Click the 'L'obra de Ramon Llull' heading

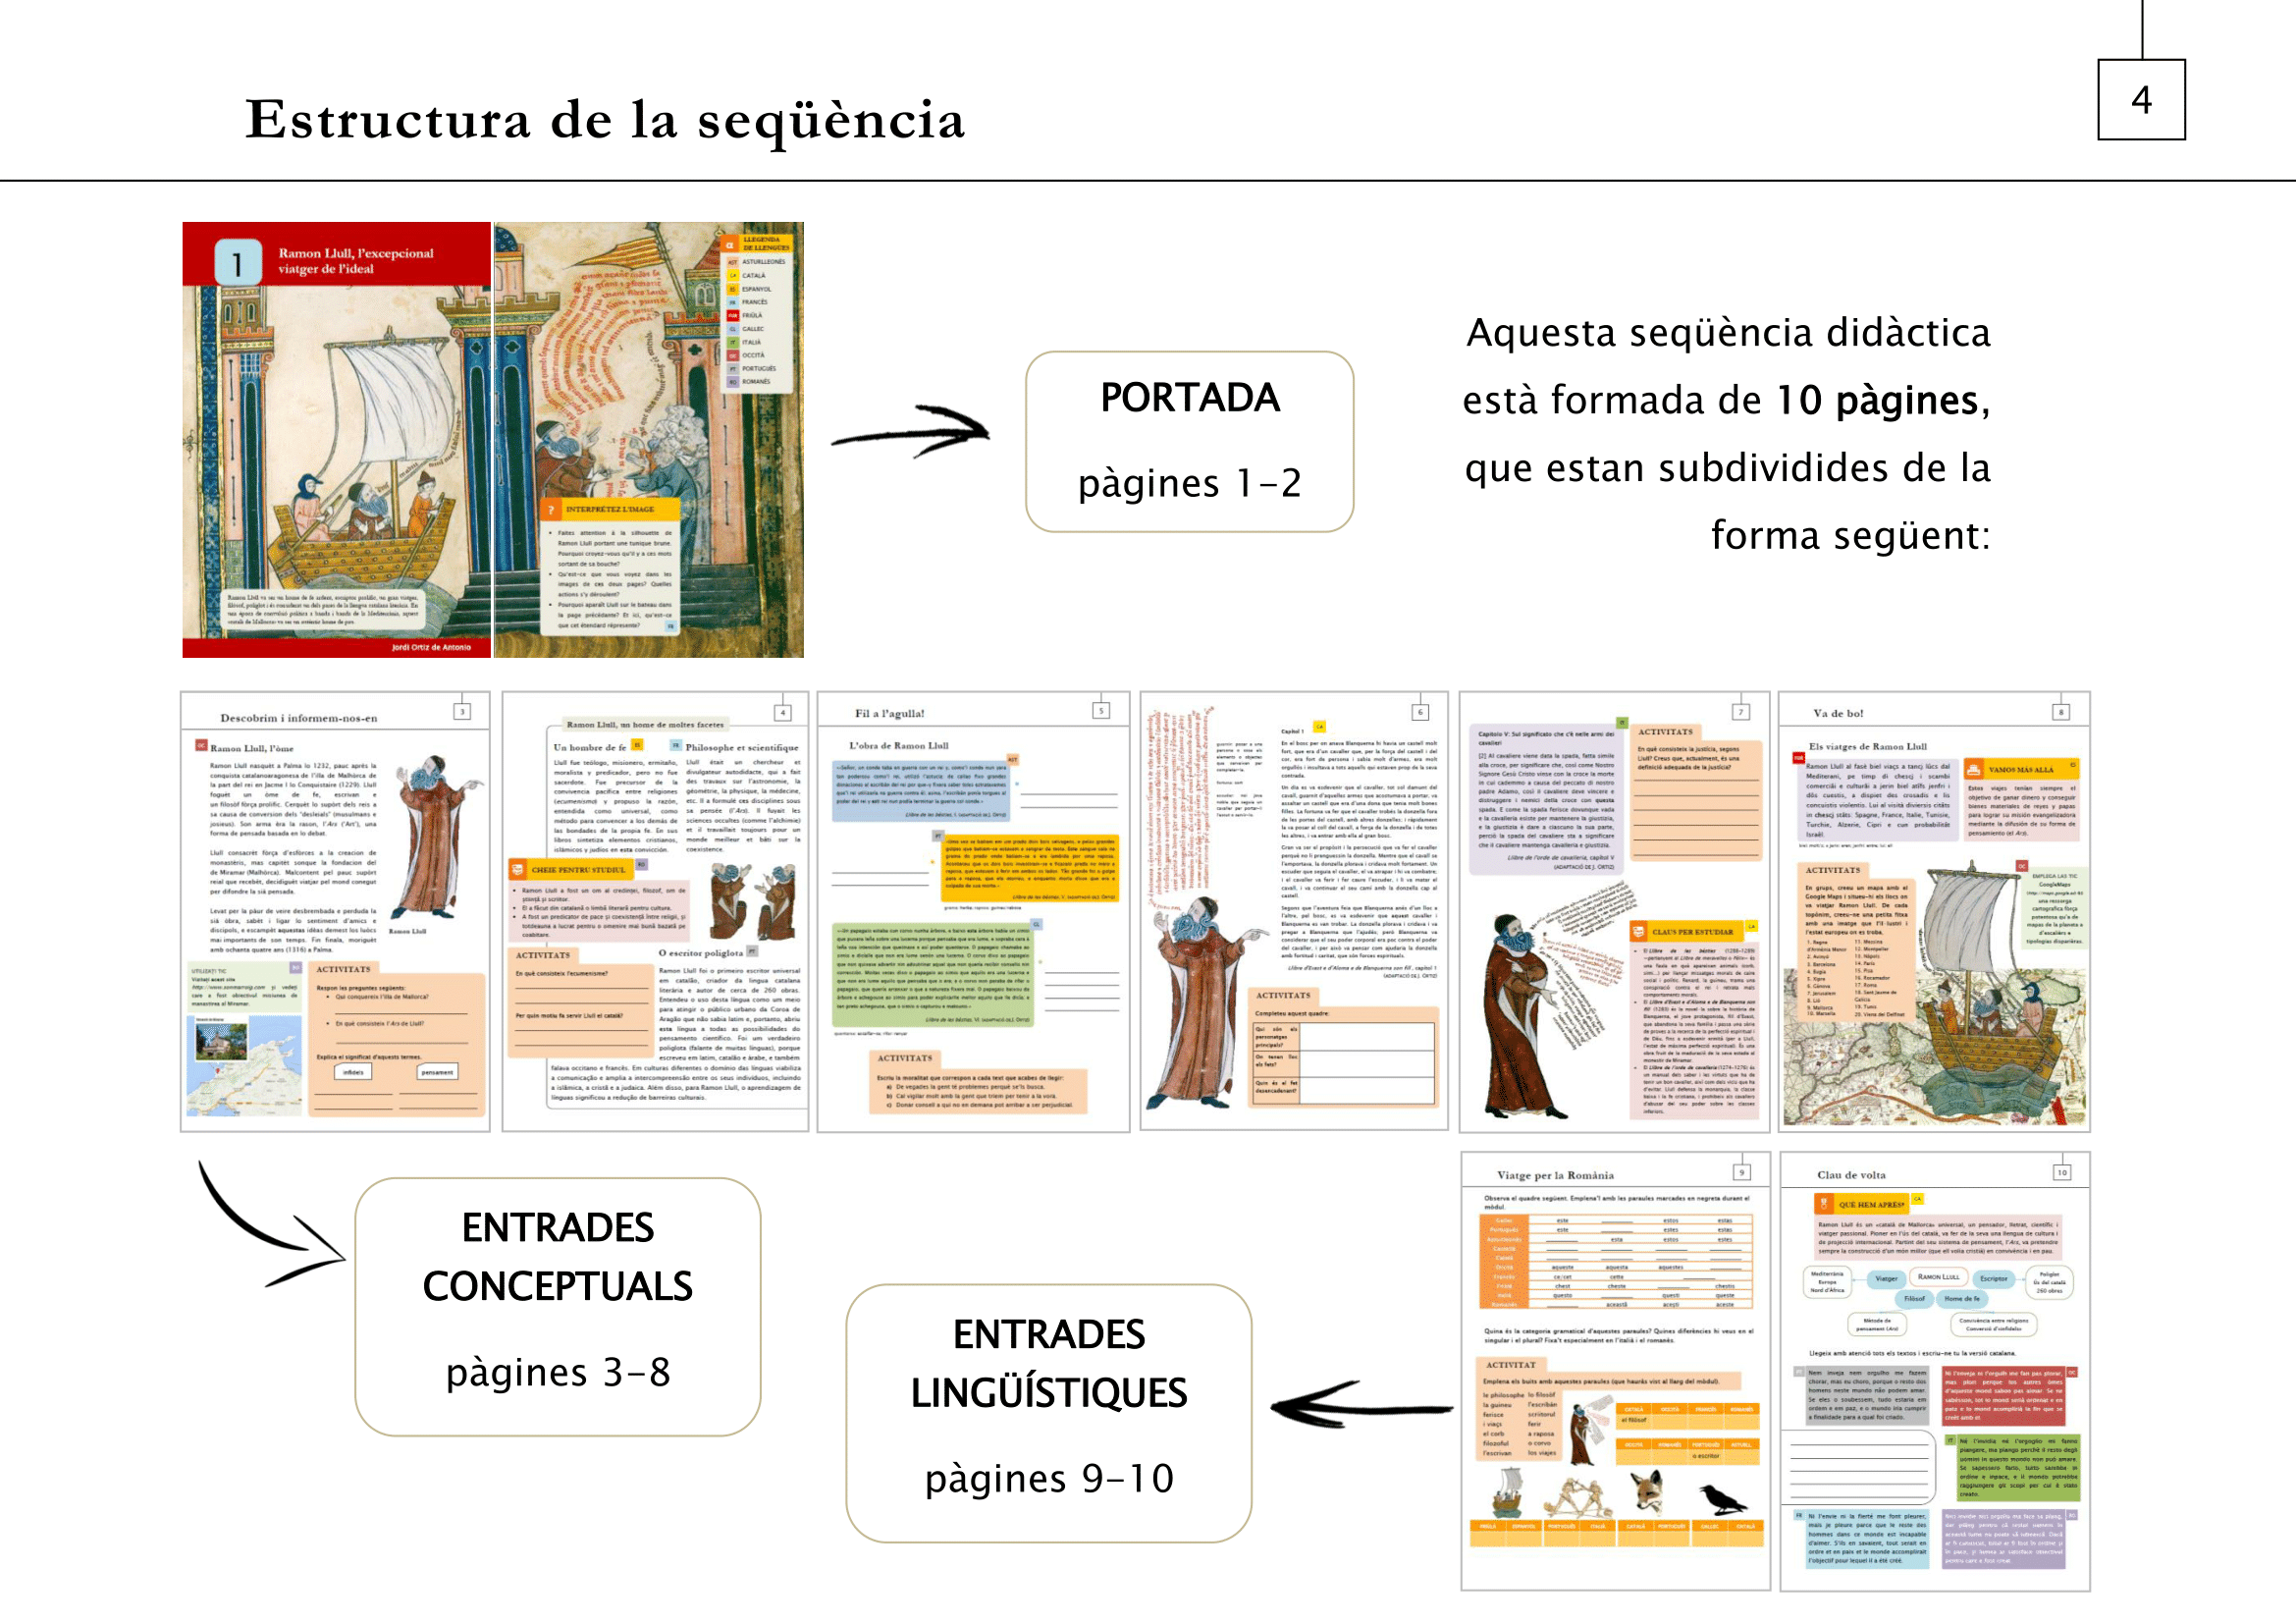[898, 746]
